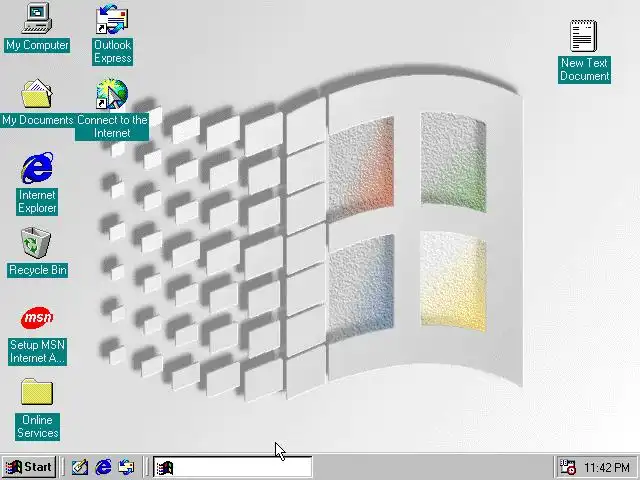
Task: Select the Online Services folder icon
Action: (x=37, y=392)
